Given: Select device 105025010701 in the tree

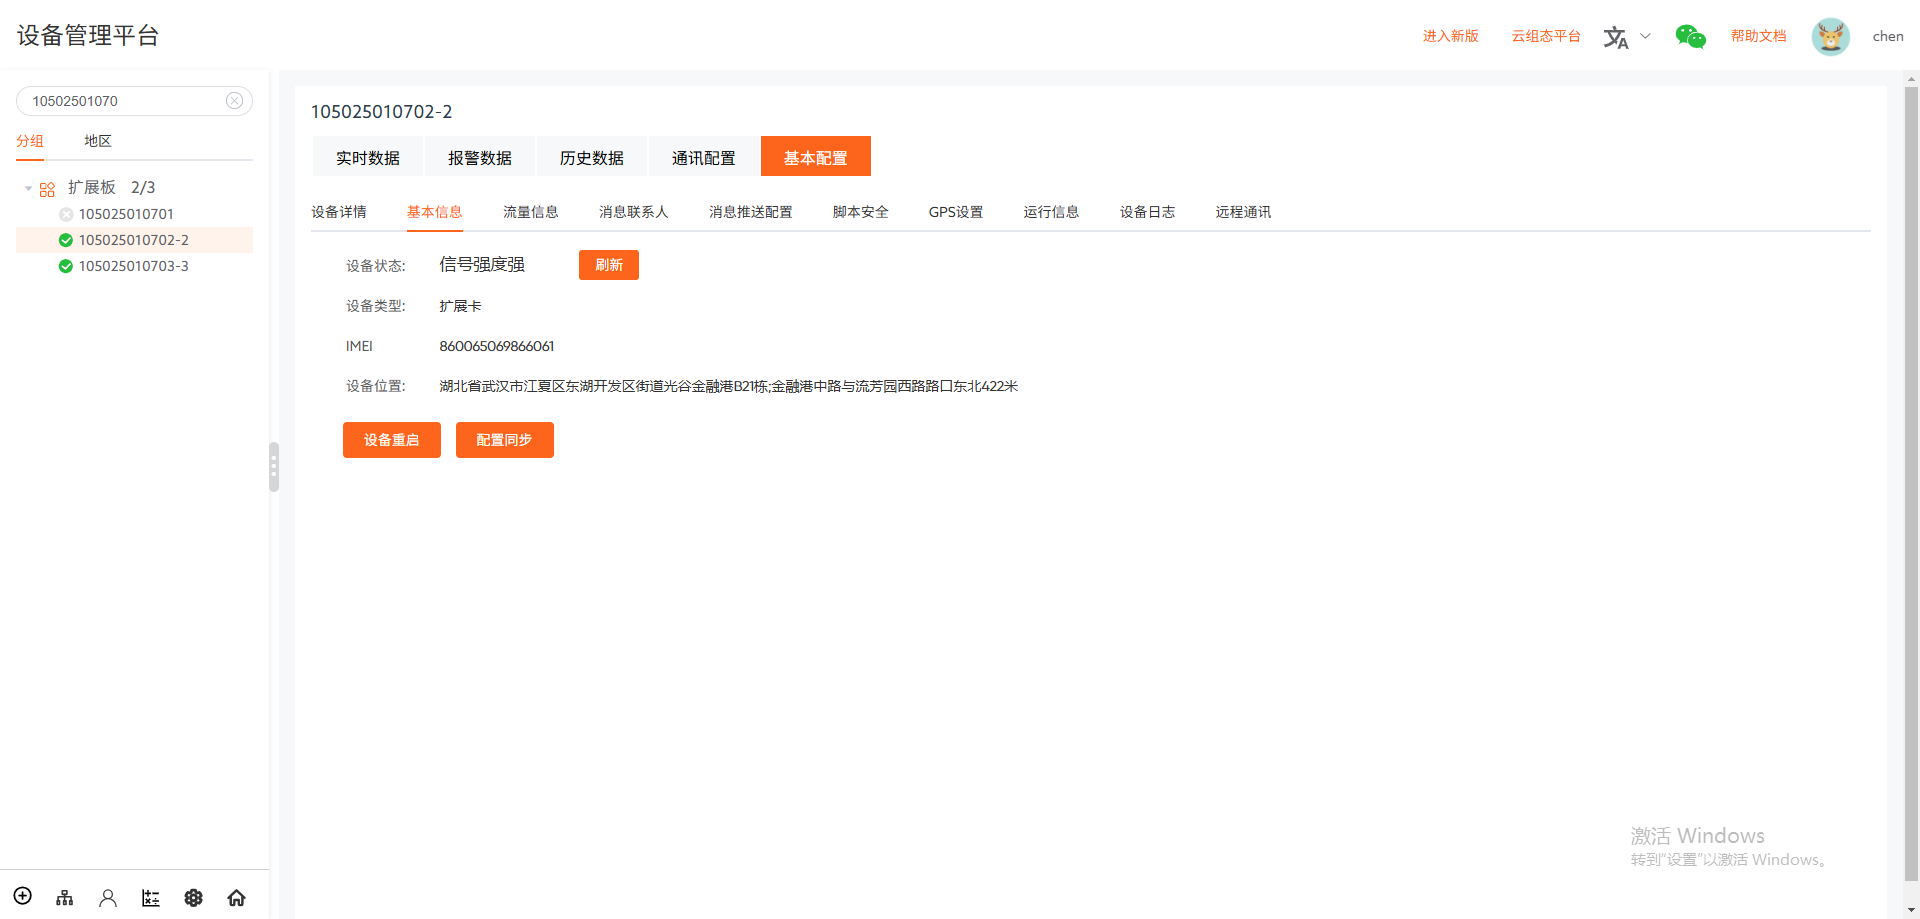Looking at the screenshot, I should tap(126, 214).
